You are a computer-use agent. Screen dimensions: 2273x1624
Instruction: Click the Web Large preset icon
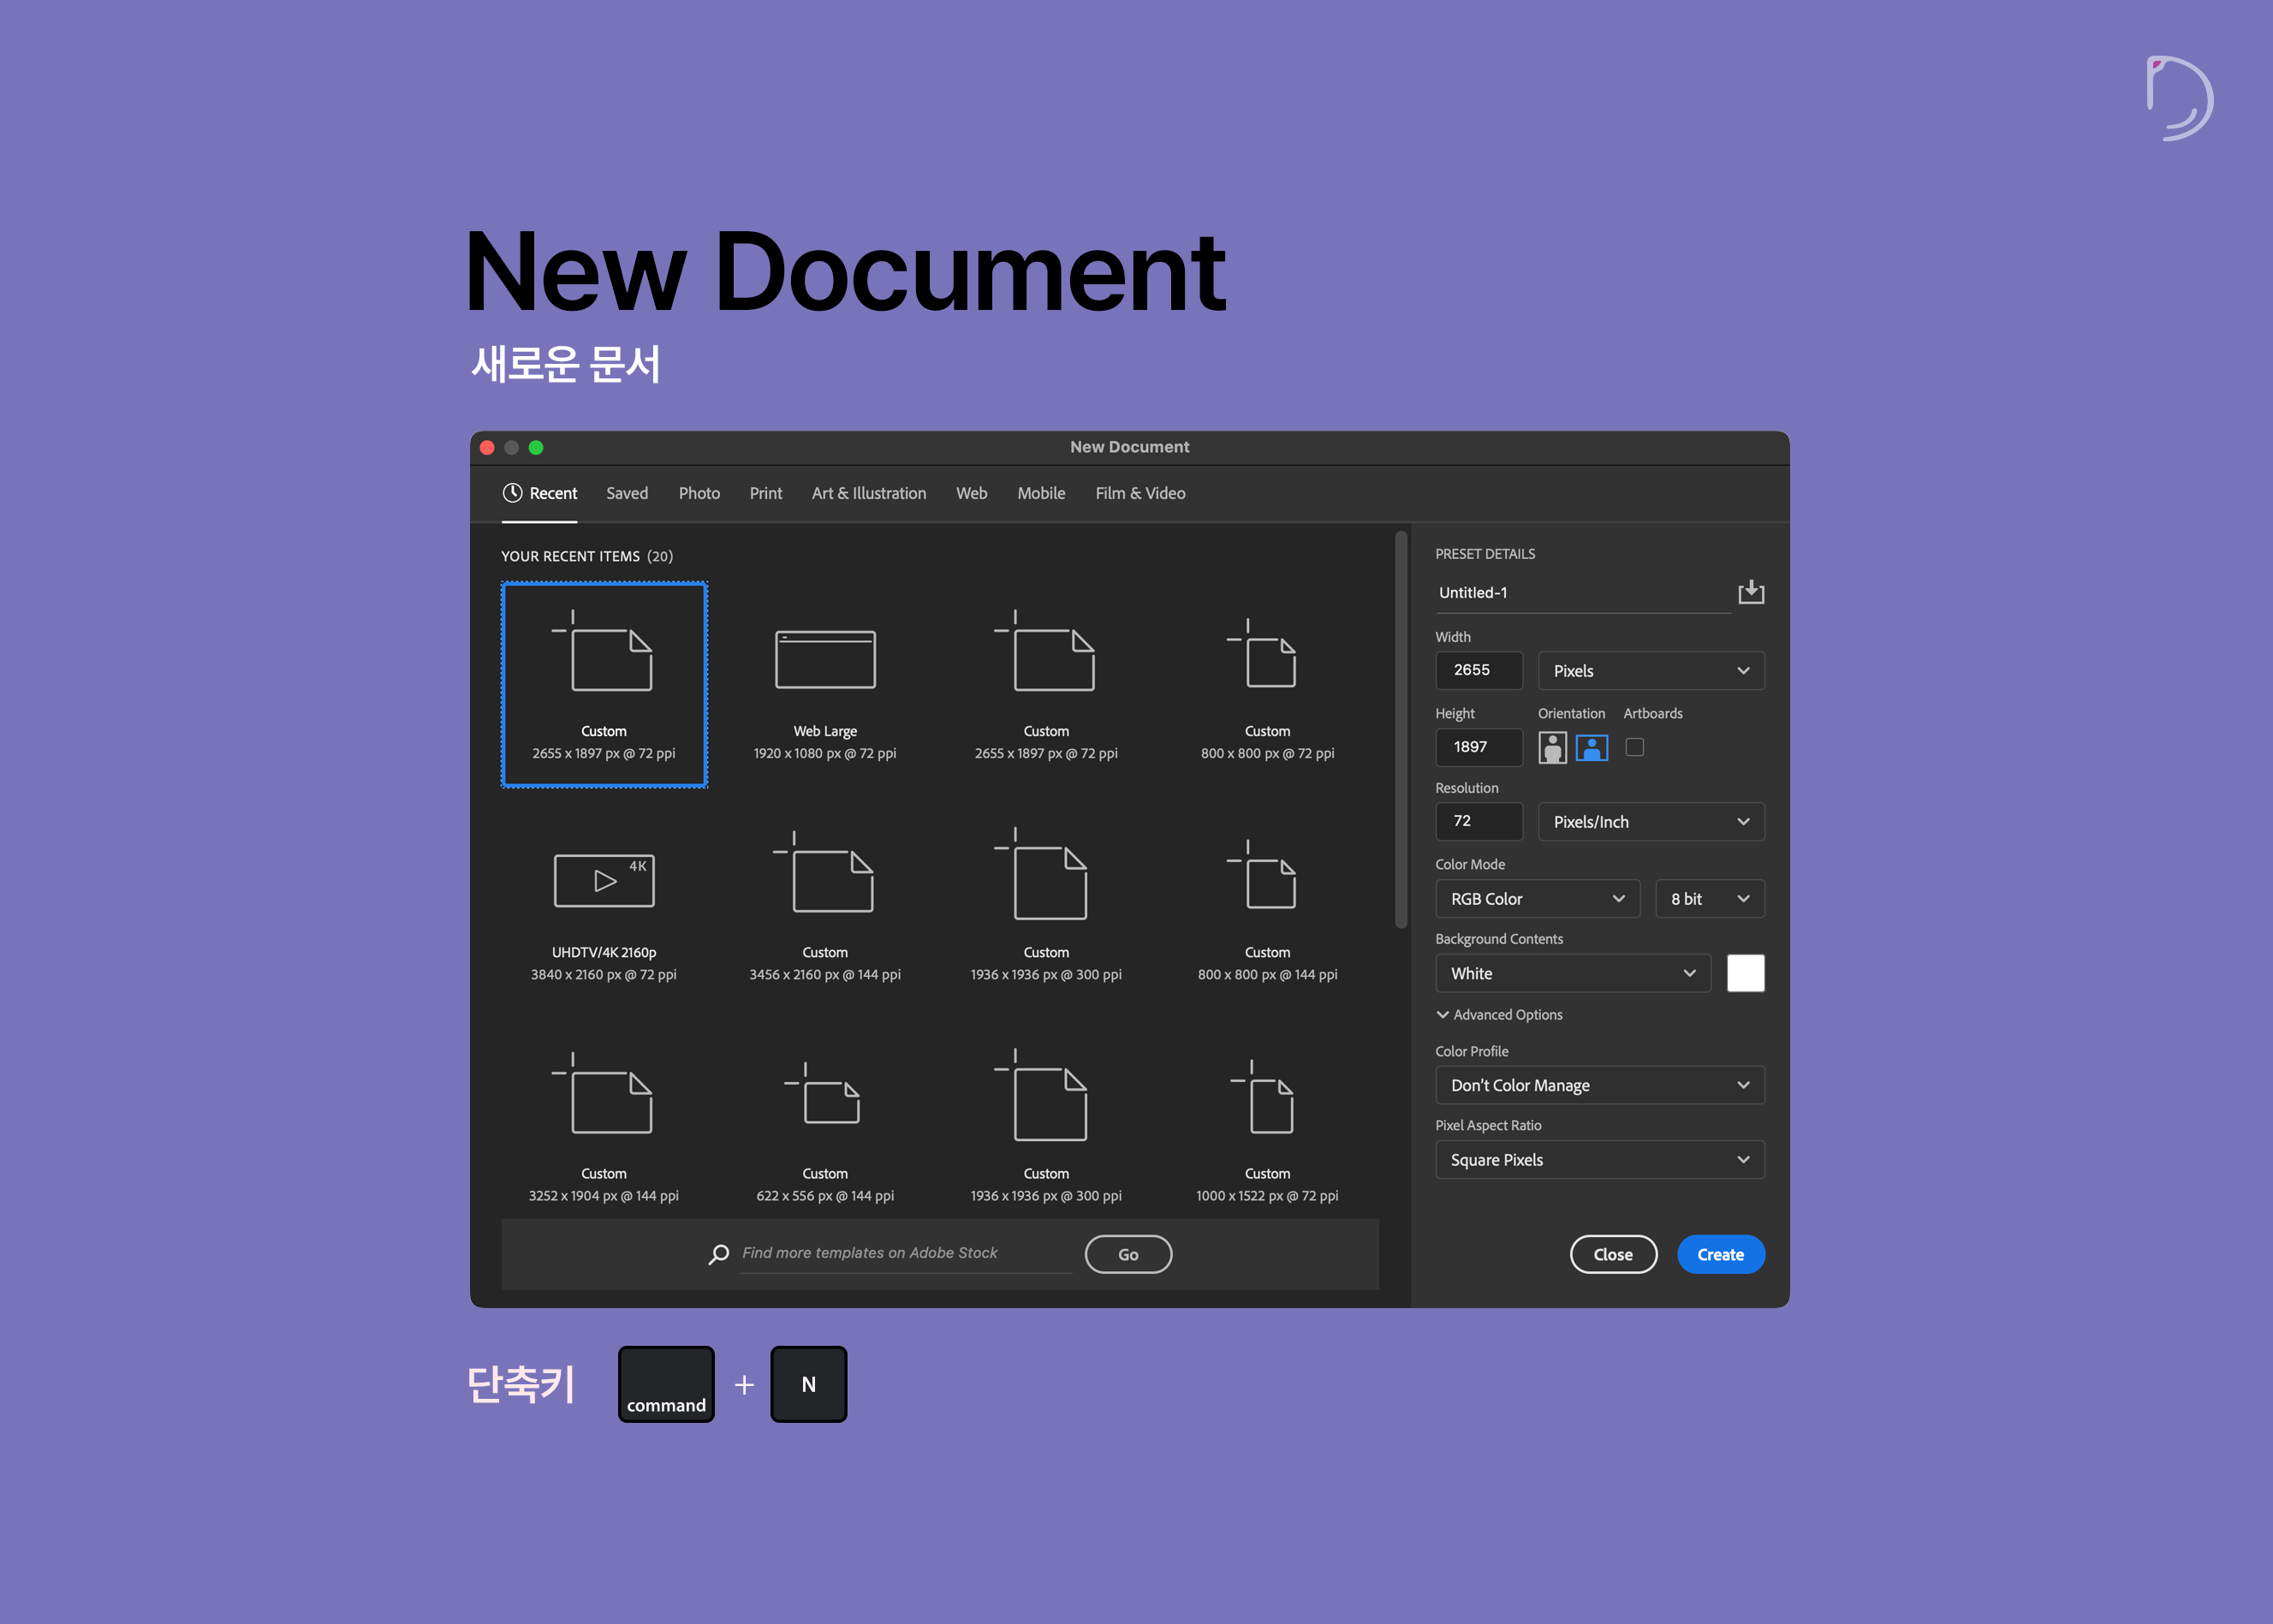pos(825,660)
